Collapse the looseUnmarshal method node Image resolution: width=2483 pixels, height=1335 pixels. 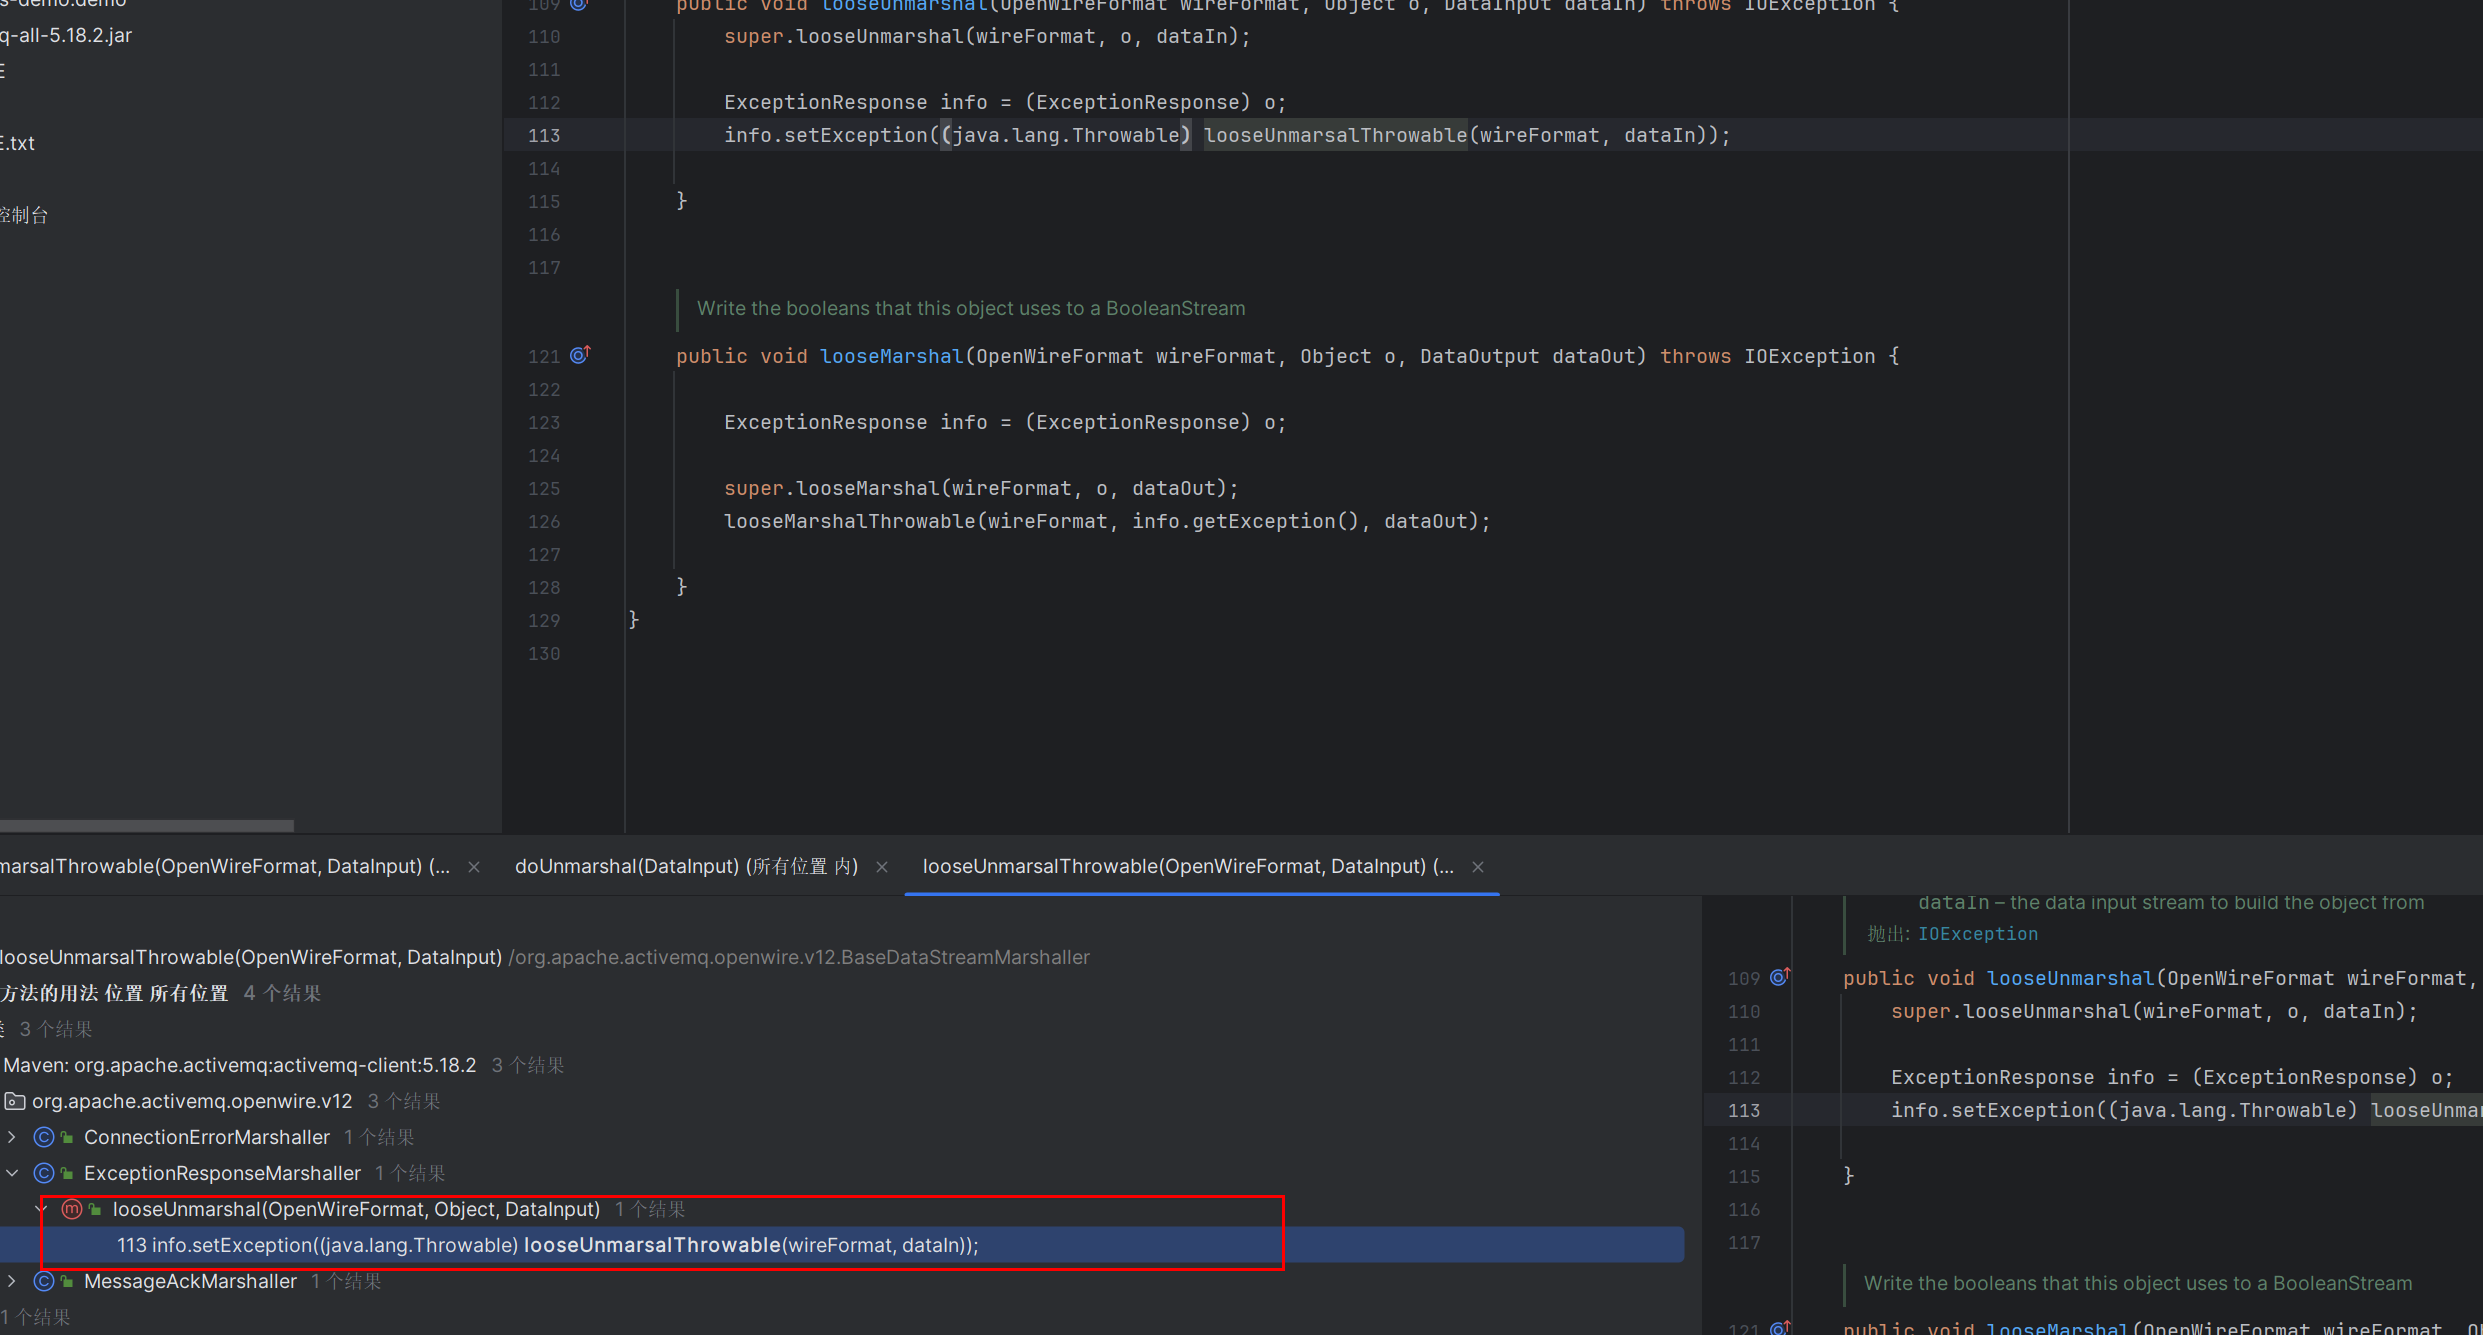[41, 1209]
